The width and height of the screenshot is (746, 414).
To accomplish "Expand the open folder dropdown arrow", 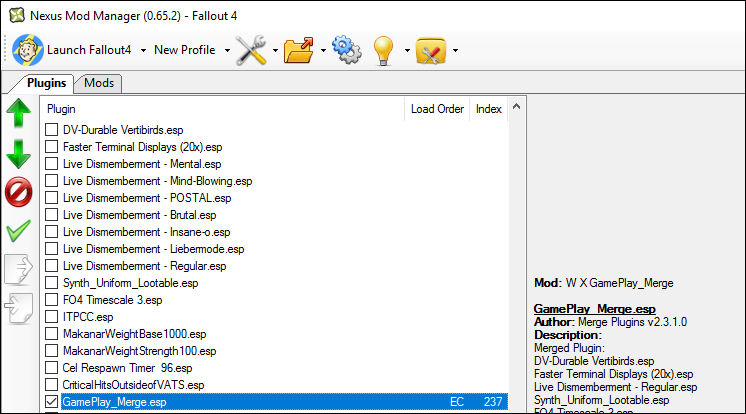I will pyautogui.click(x=323, y=50).
